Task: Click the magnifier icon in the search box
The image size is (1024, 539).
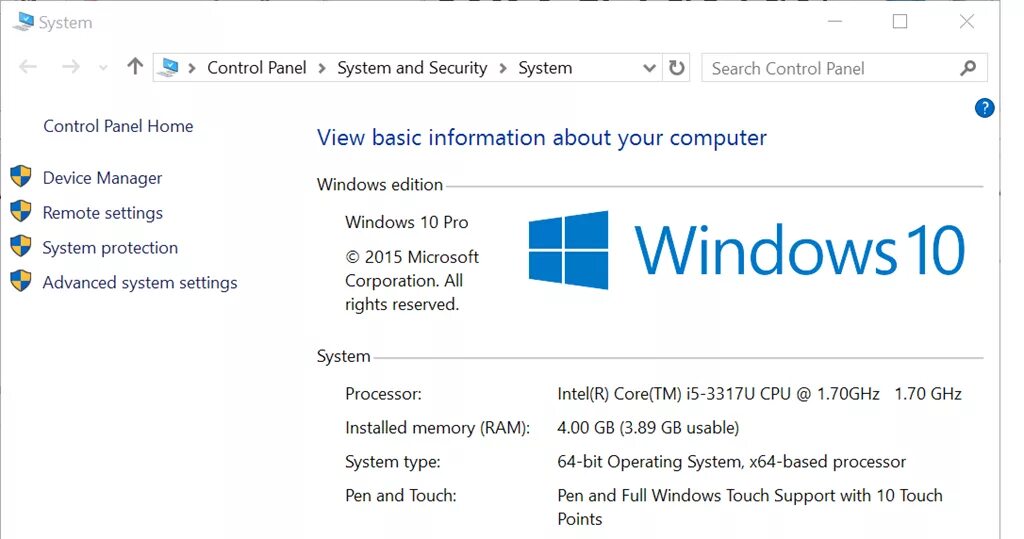Action: coord(967,68)
